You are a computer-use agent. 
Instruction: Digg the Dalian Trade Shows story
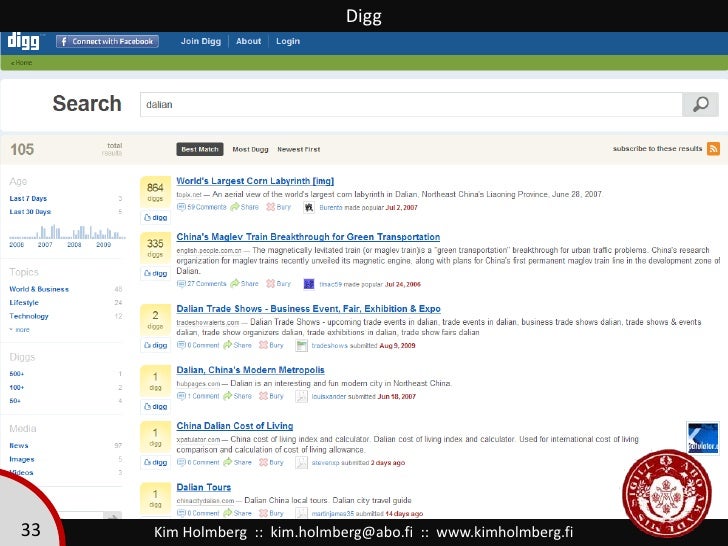tap(156, 345)
